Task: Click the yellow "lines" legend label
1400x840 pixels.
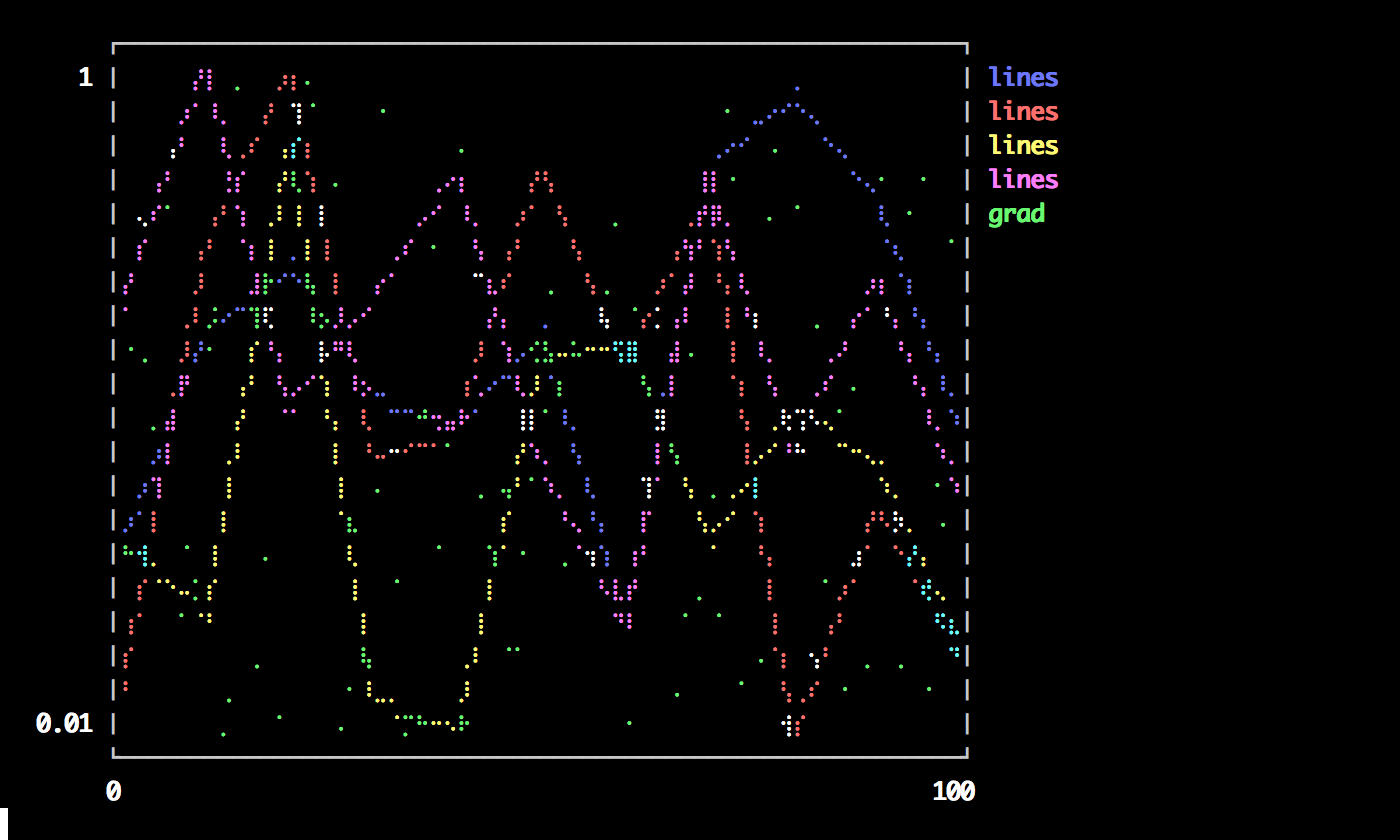Action: [1022, 145]
